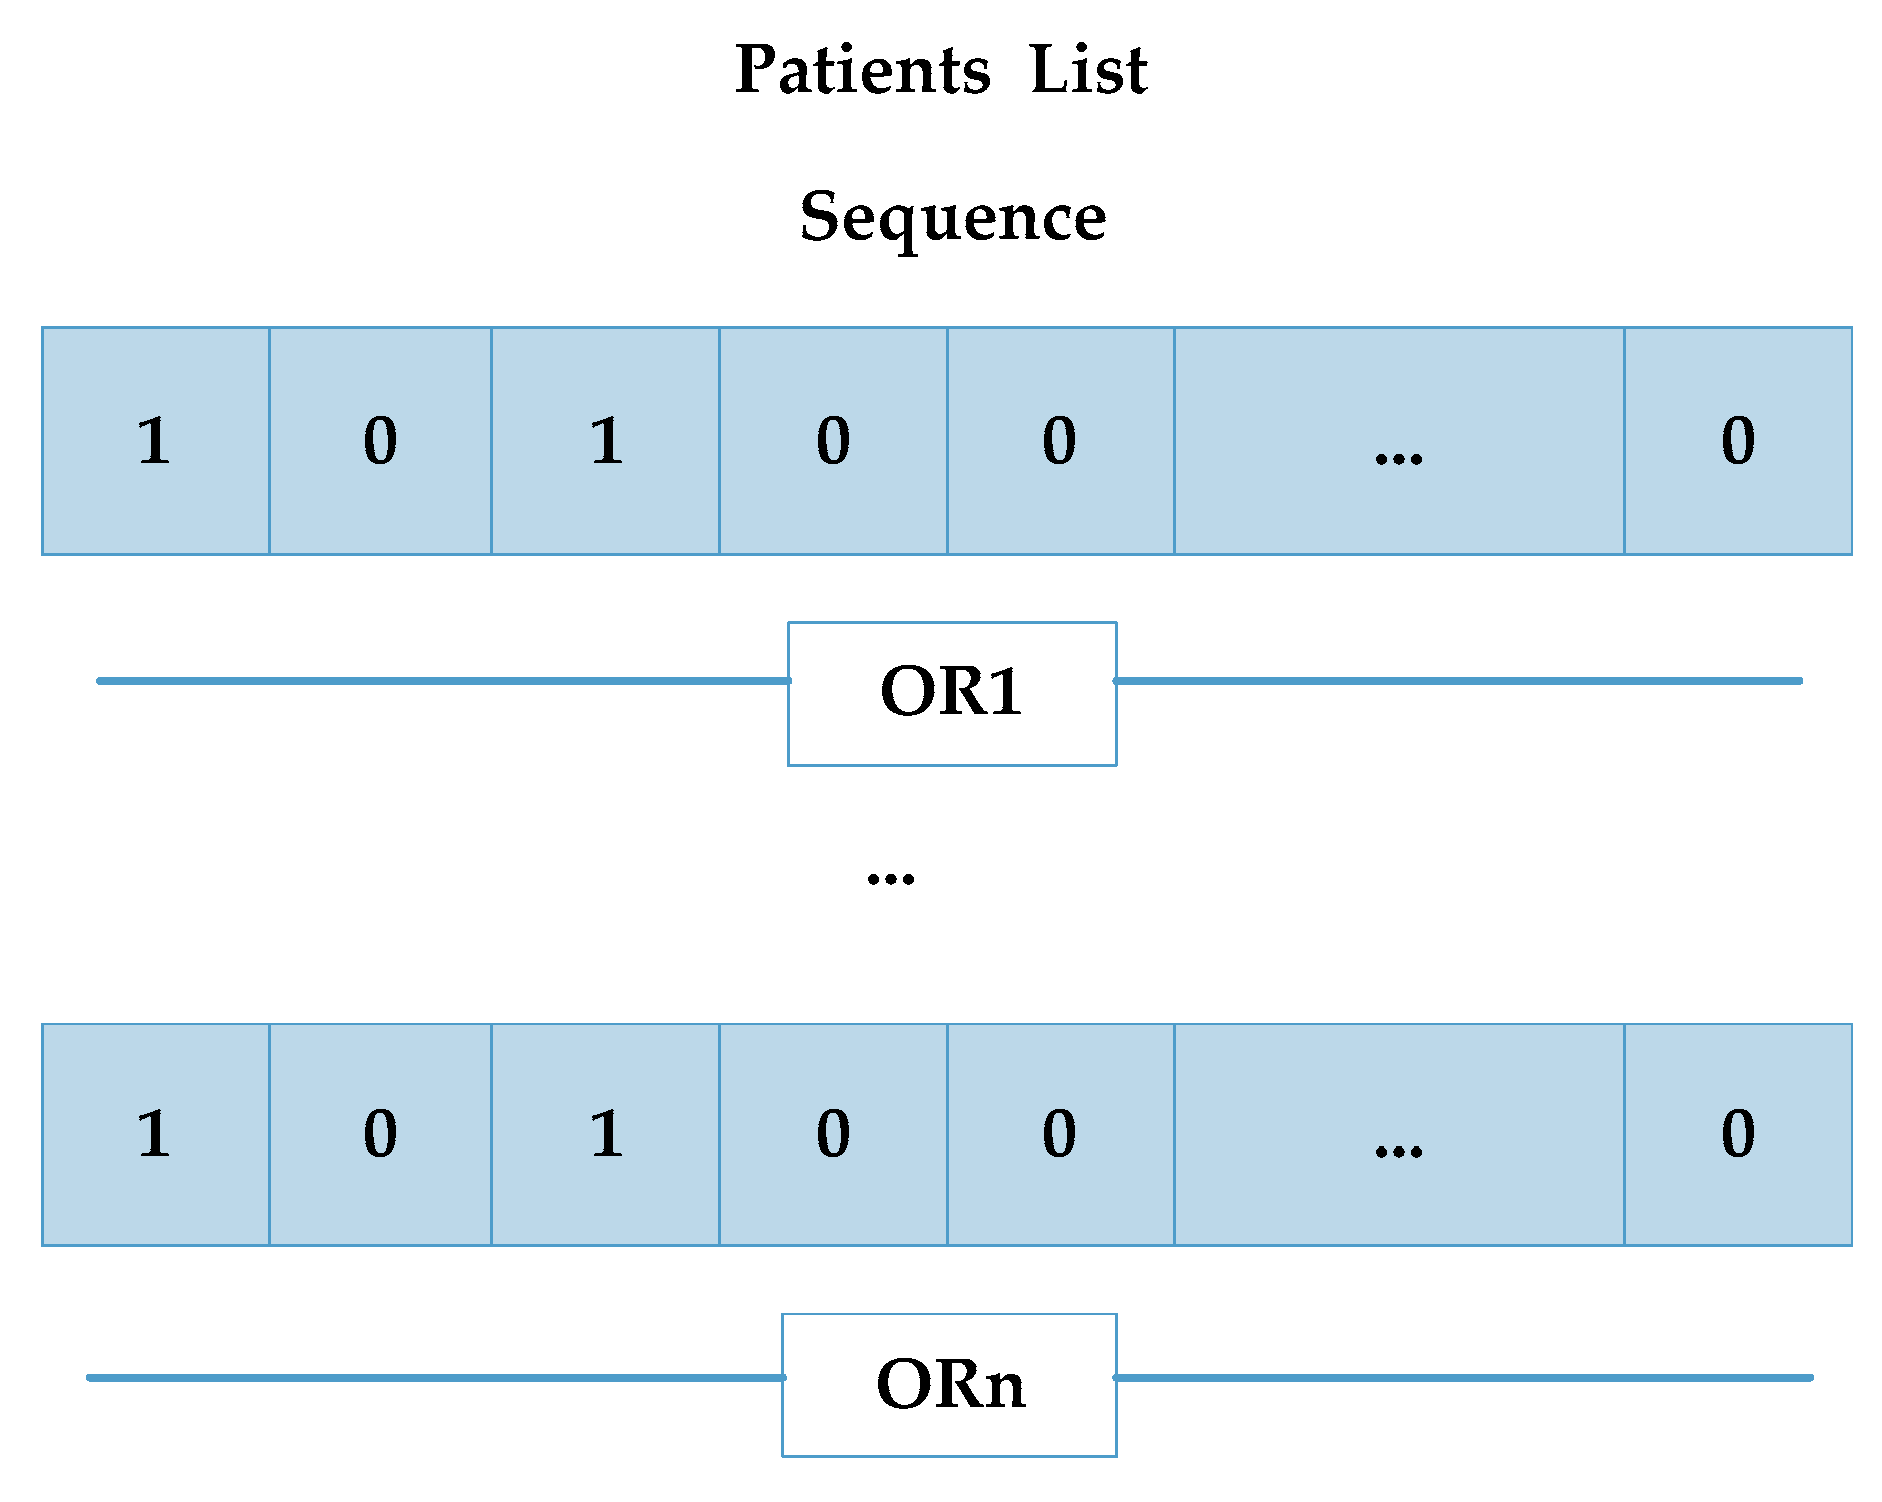Click the wide ellipsis cell in top row
The image size is (1882, 1502).
tap(1398, 441)
